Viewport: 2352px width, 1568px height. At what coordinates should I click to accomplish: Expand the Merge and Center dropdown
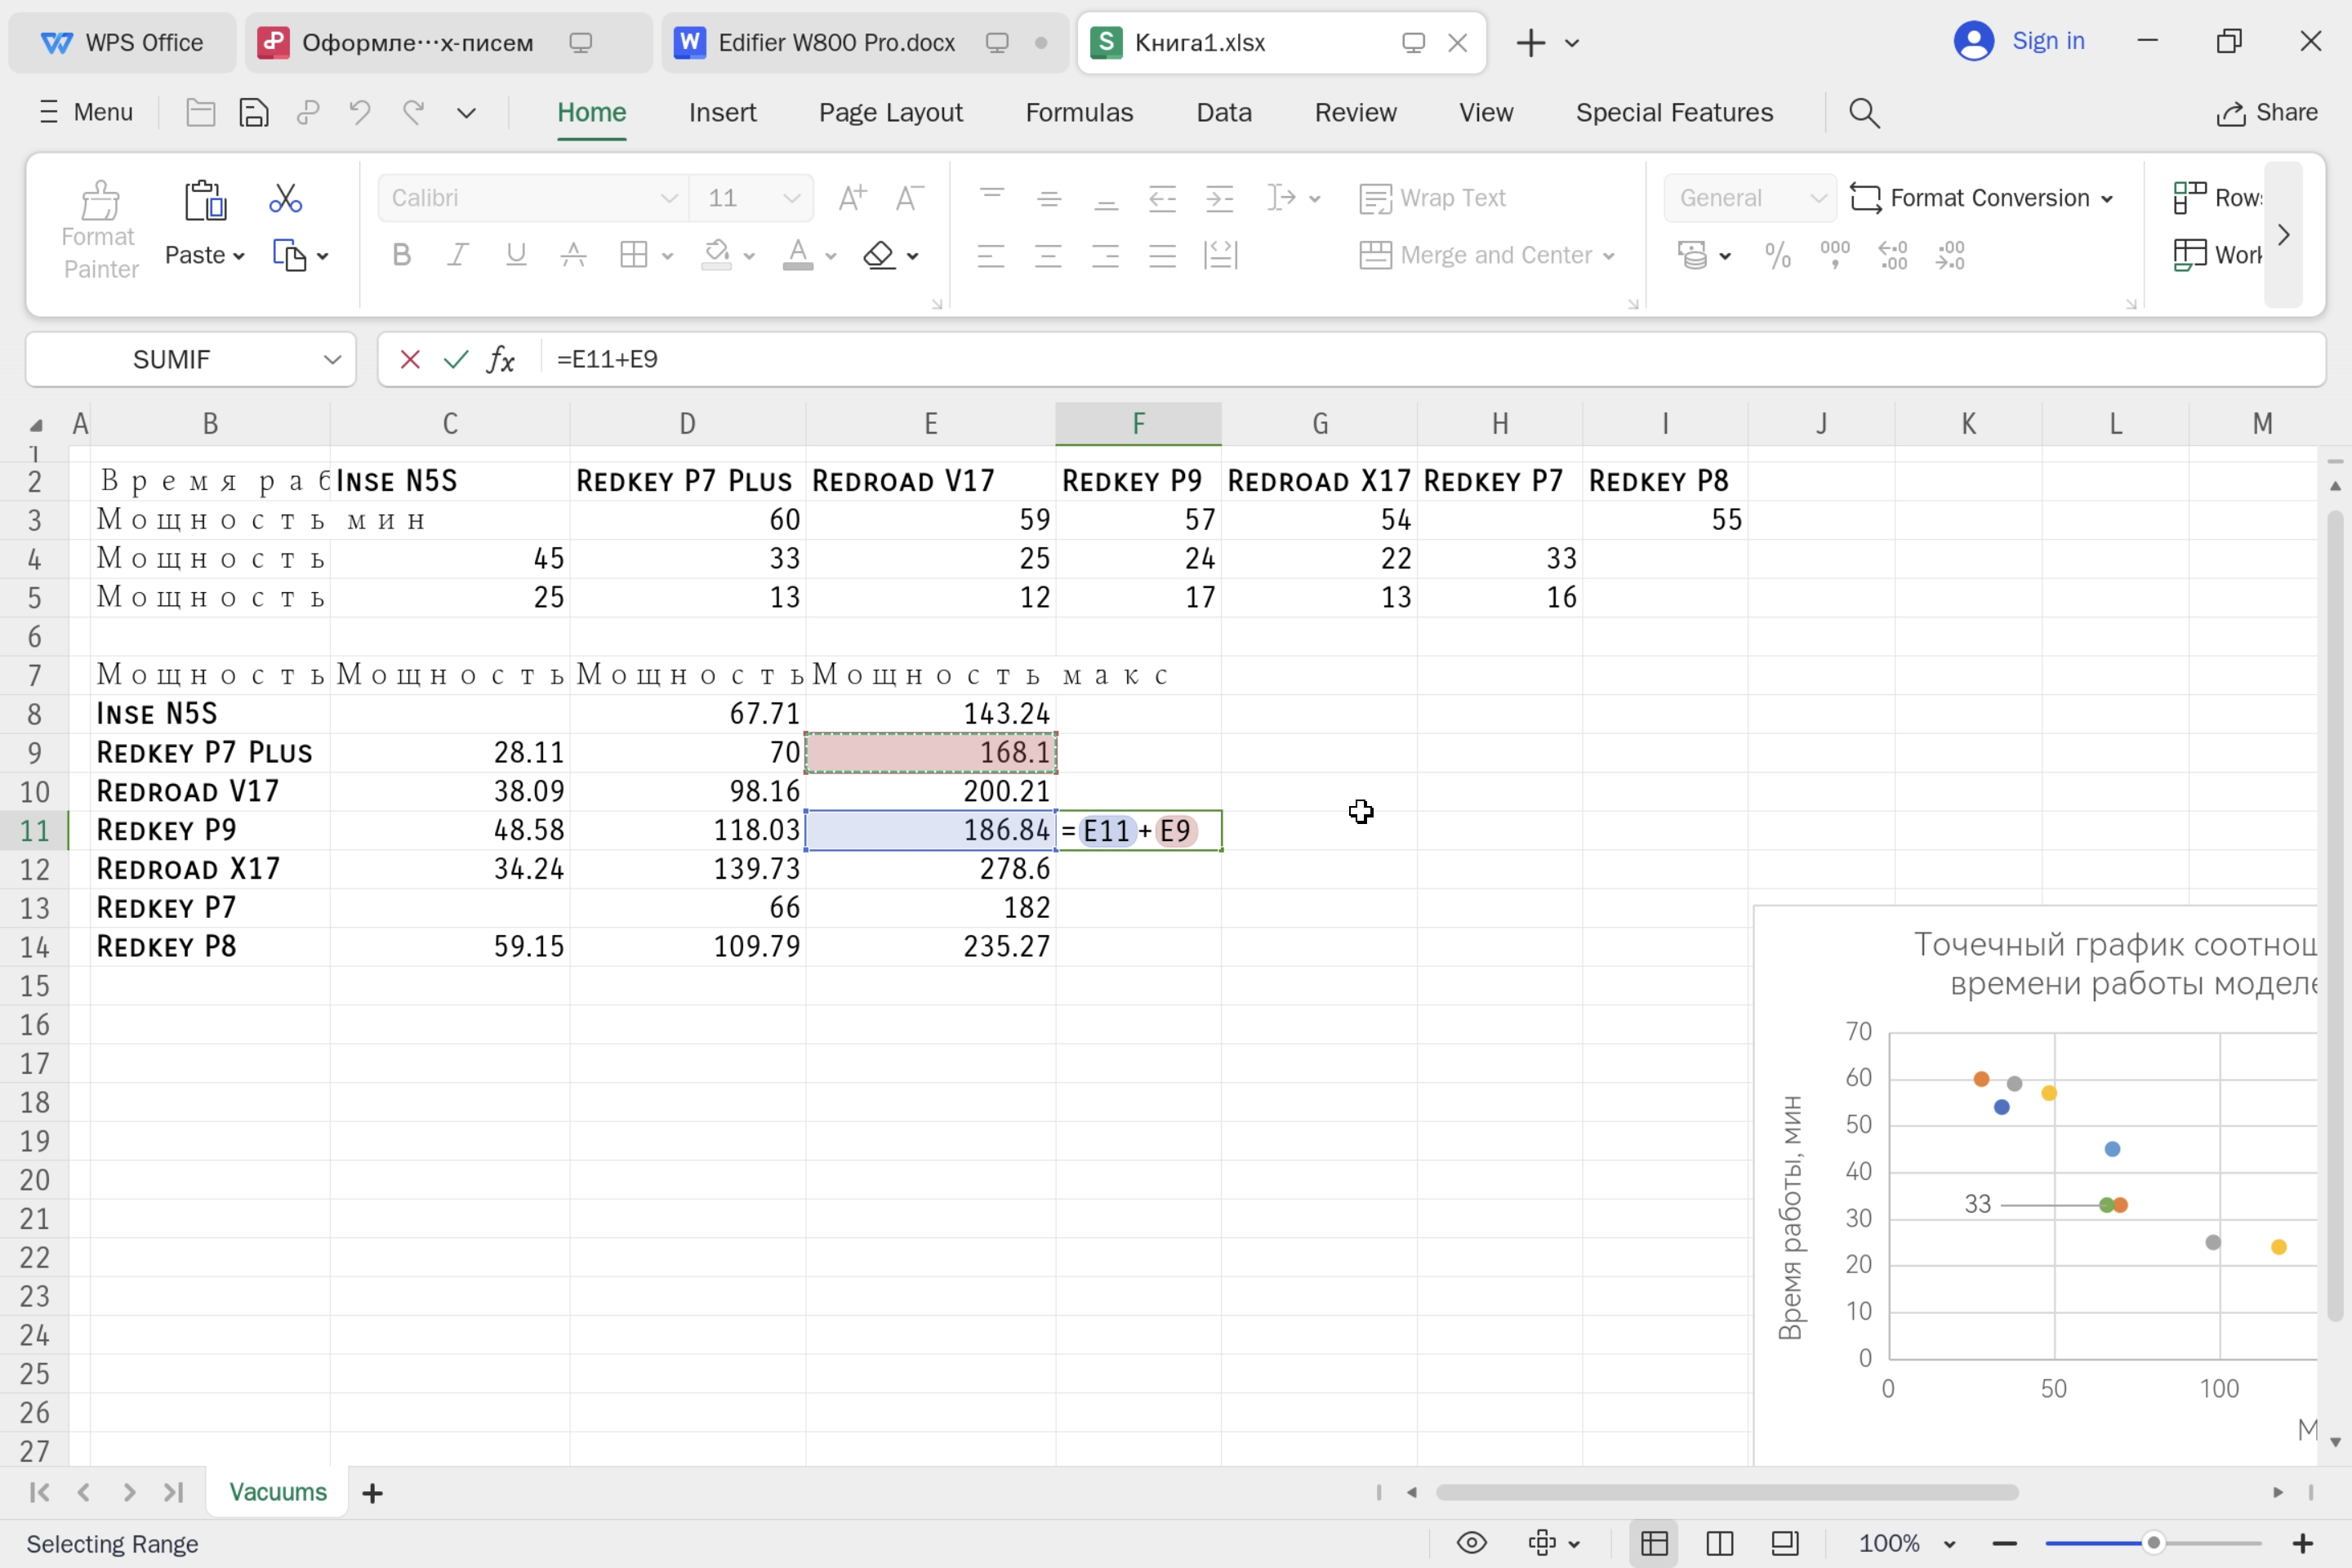click(x=1609, y=257)
